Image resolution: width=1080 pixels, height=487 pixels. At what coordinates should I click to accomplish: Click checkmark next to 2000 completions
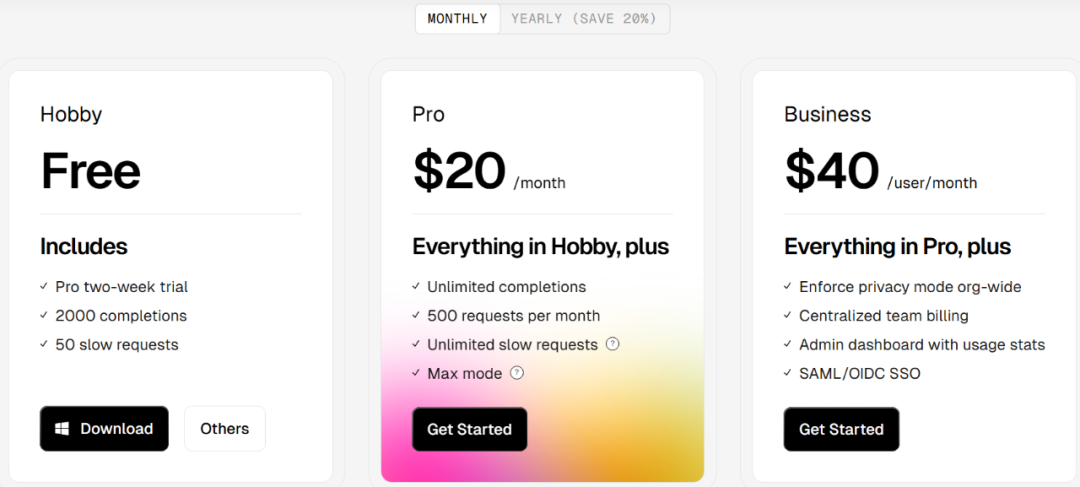click(x=44, y=315)
